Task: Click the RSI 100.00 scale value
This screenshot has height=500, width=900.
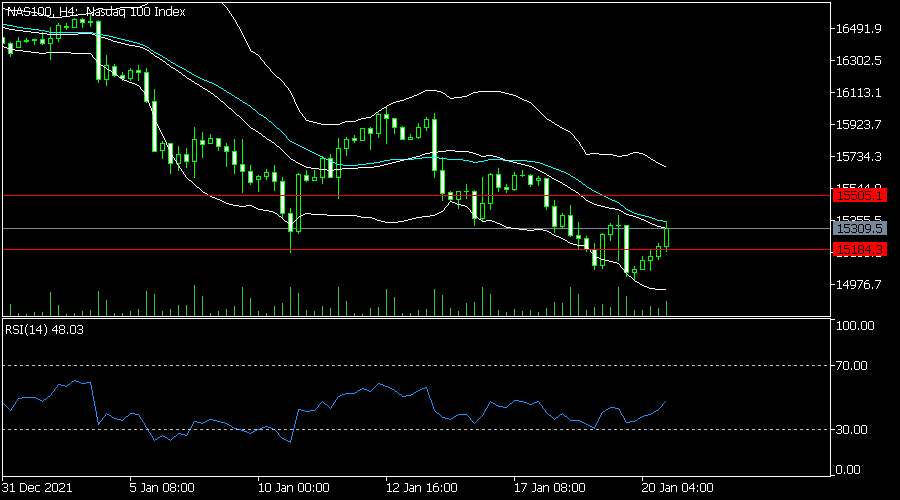Action: pos(855,326)
